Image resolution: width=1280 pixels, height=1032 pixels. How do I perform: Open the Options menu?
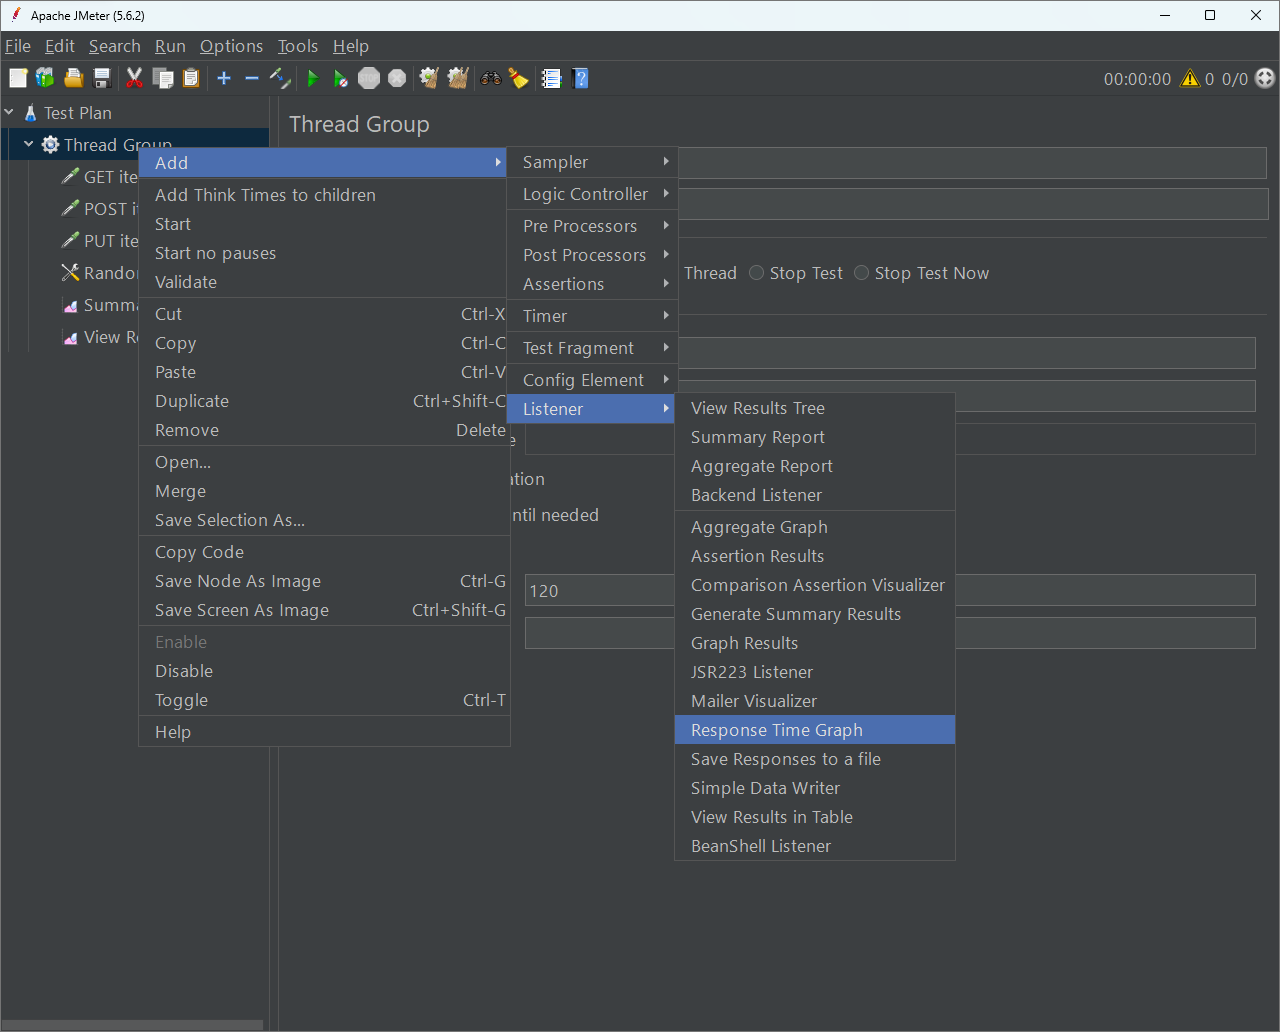(231, 46)
